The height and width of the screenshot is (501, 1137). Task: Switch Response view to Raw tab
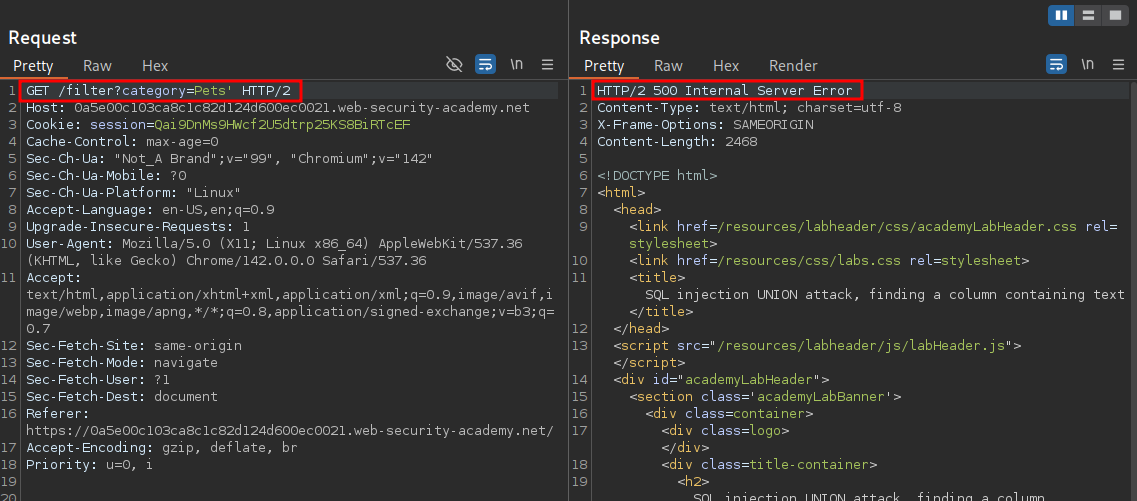[668, 66]
